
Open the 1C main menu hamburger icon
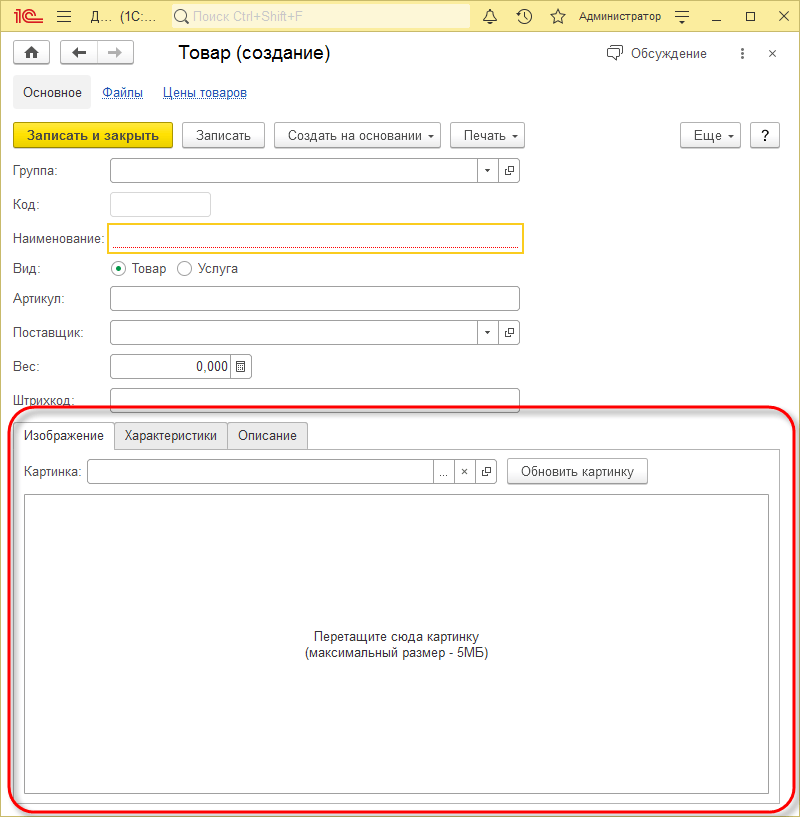pos(64,17)
